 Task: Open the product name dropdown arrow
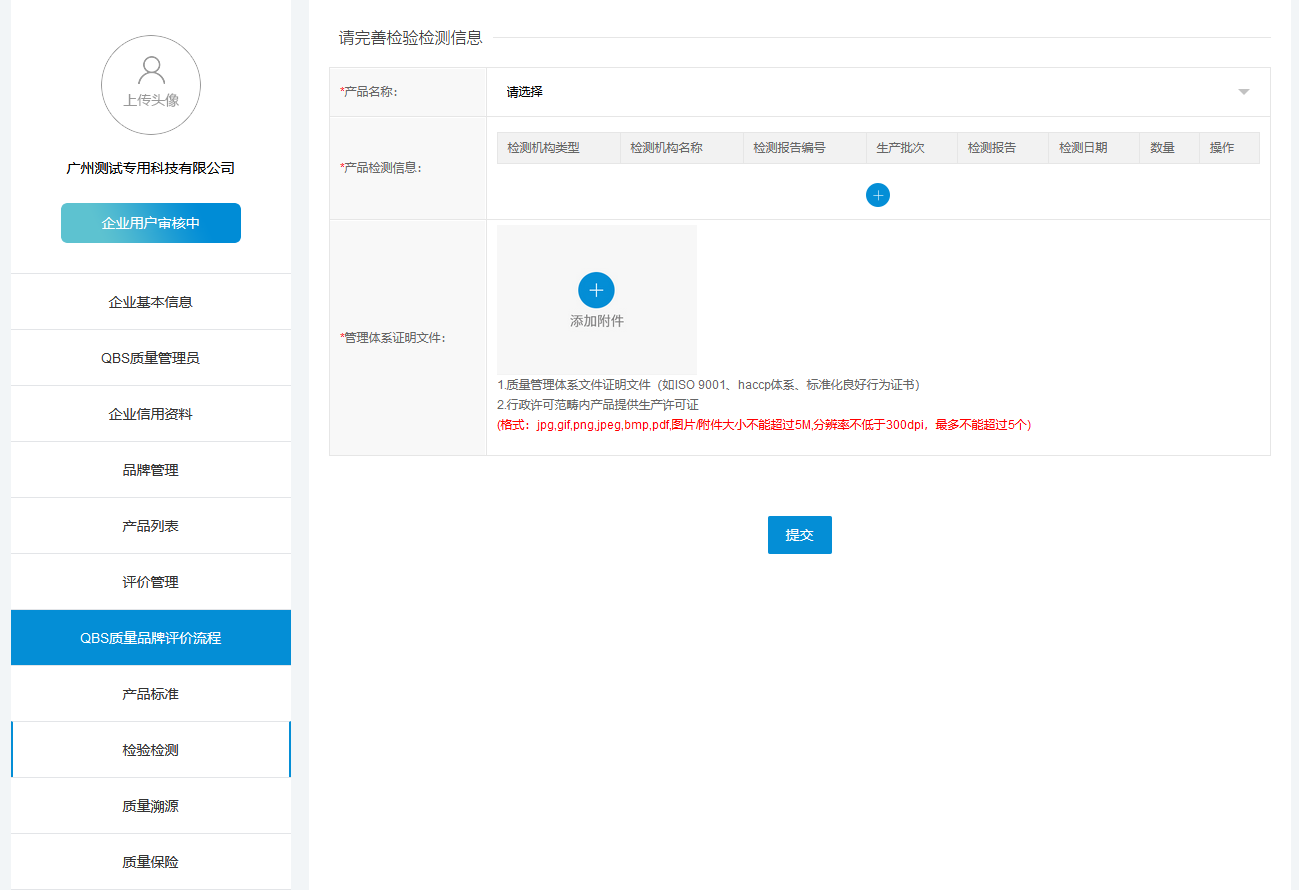(x=1243, y=92)
